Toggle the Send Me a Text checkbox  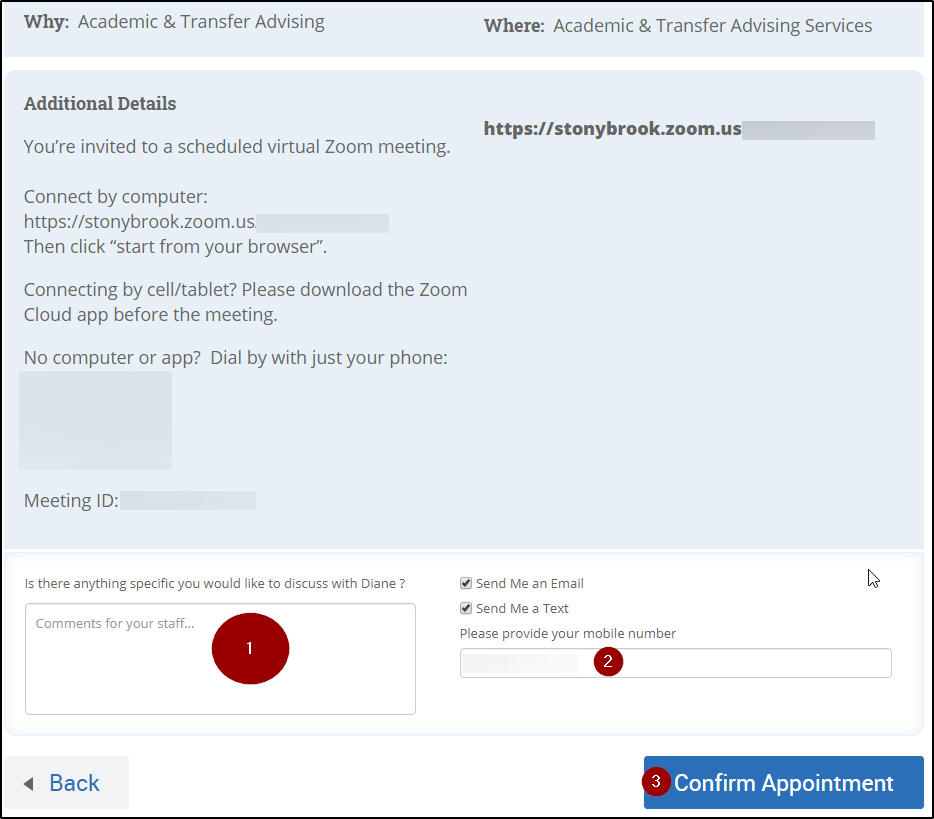click(x=466, y=608)
